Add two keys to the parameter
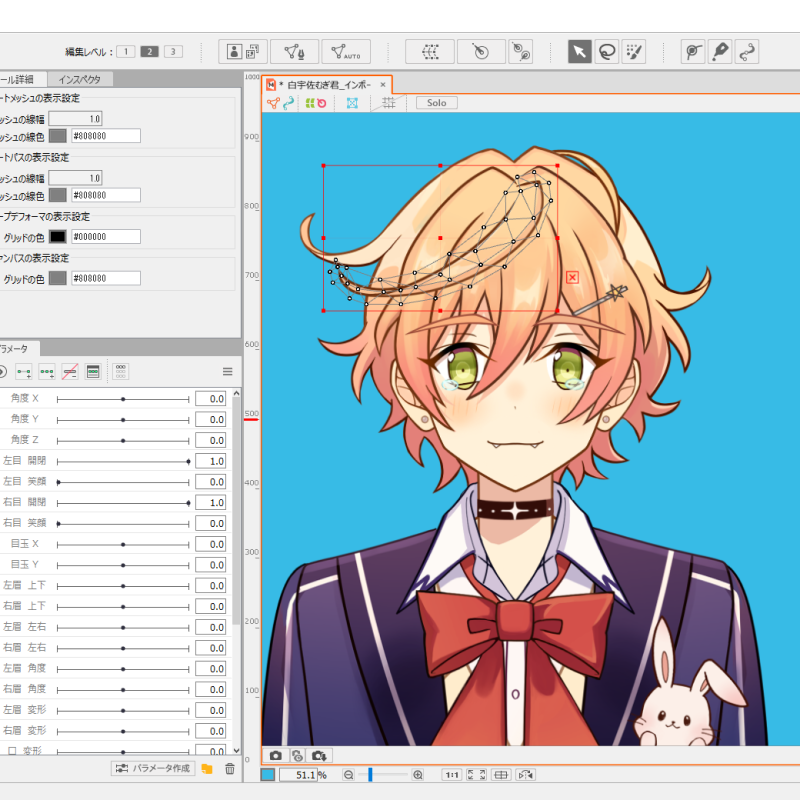The image size is (800, 800). 24,371
